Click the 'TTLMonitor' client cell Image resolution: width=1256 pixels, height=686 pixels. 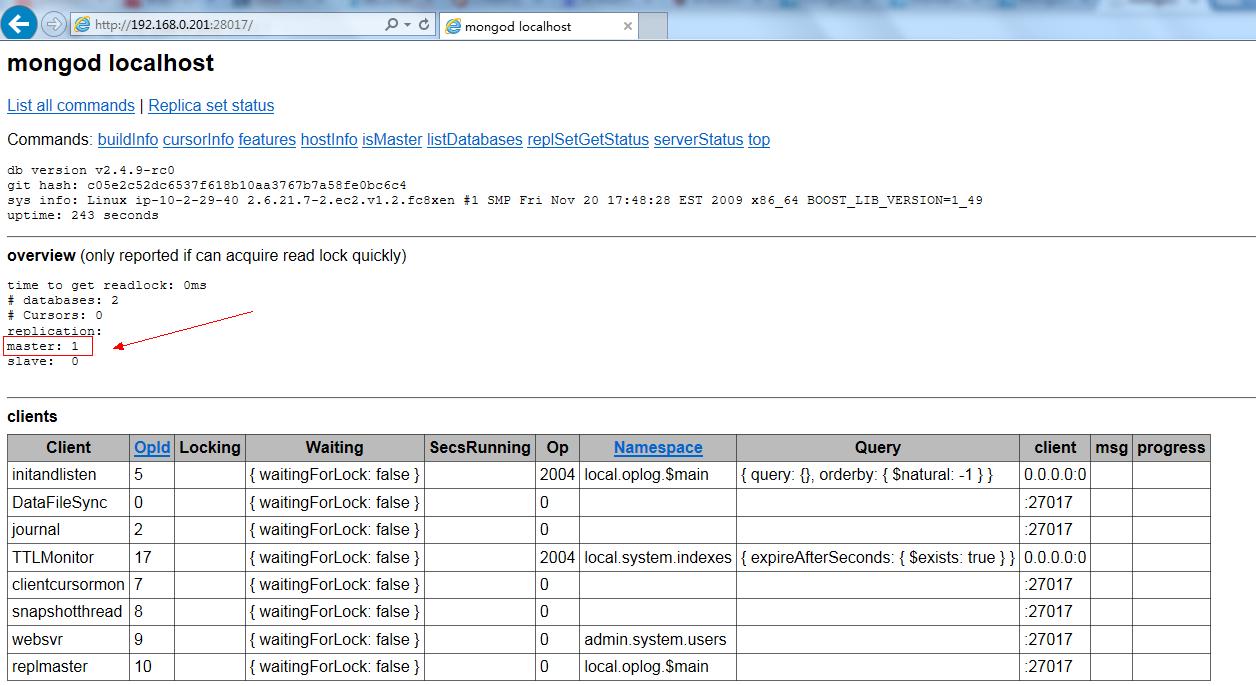pos(68,557)
